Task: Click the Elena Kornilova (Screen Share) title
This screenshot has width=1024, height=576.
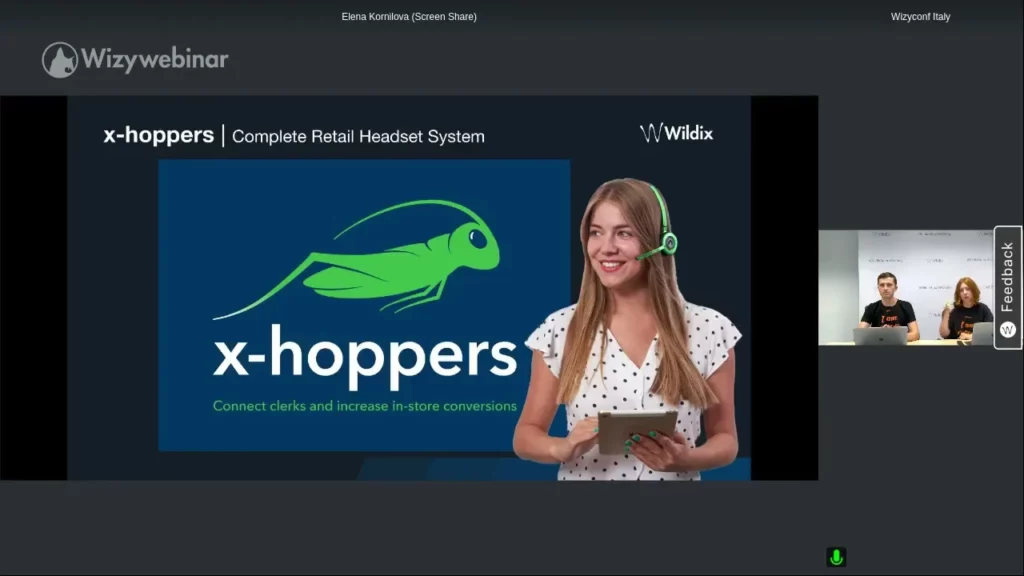Action: pos(409,17)
